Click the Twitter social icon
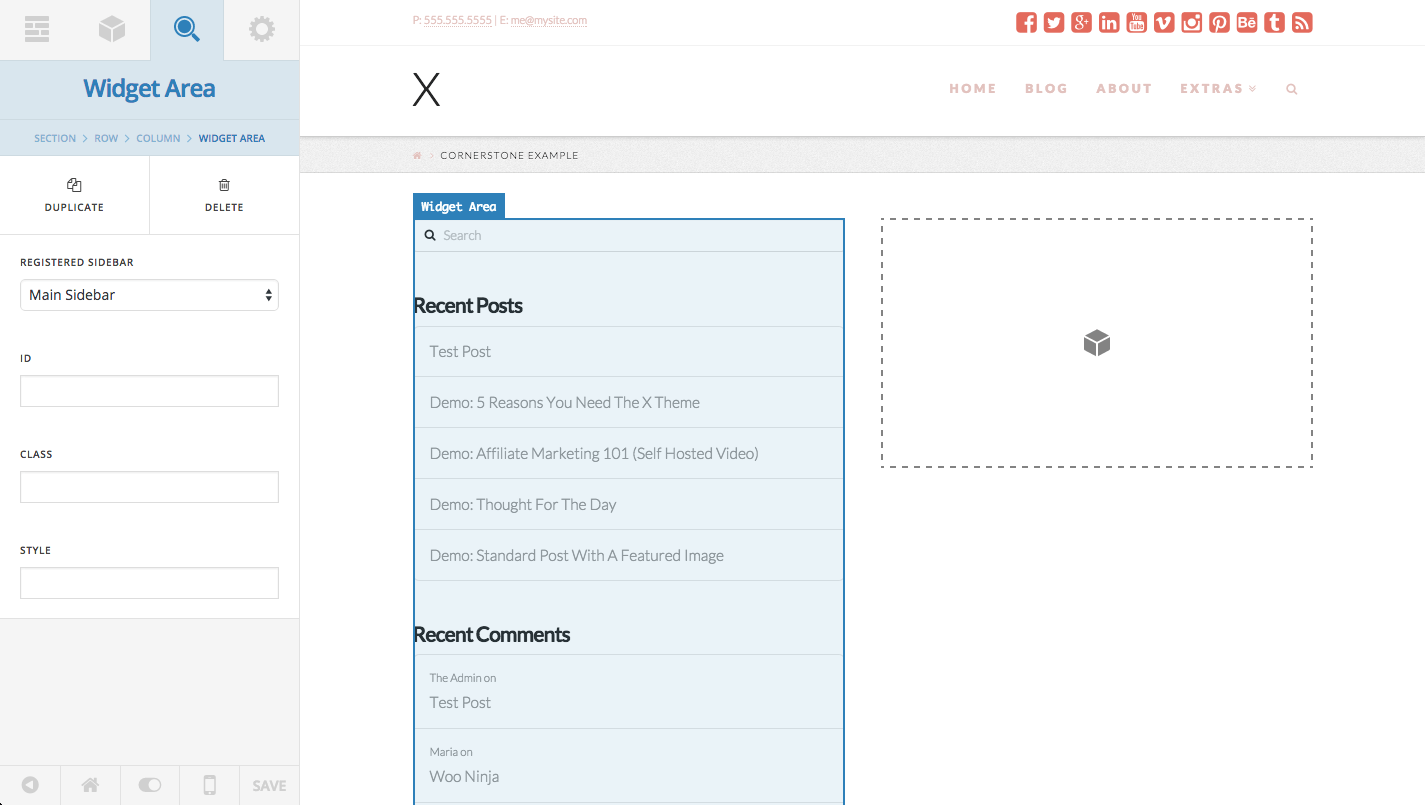 click(x=1053, y=21)
